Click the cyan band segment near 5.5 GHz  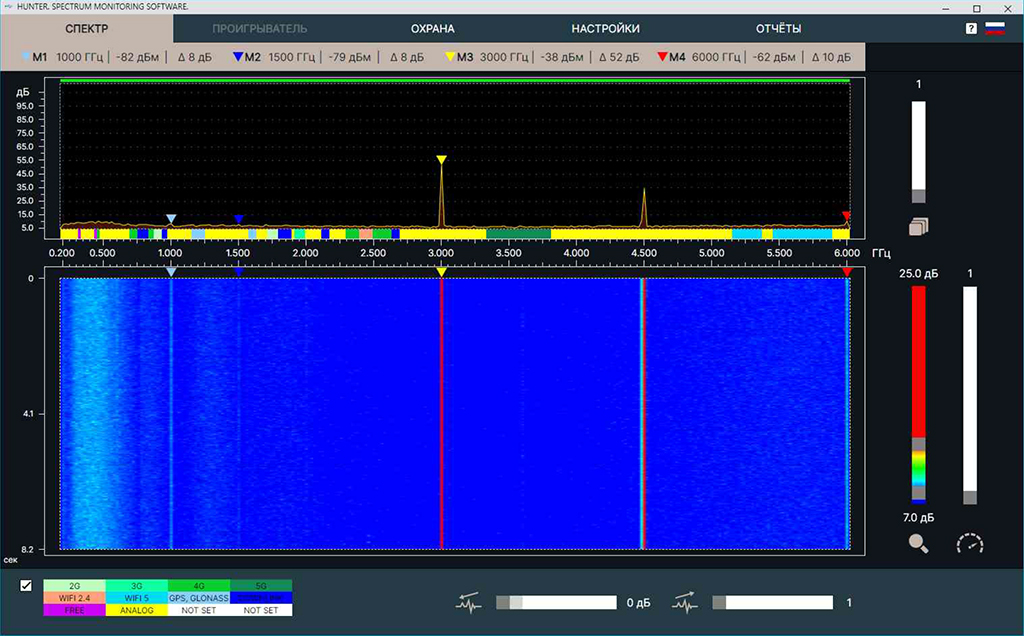pyautogui.click(x=802, y=234)
